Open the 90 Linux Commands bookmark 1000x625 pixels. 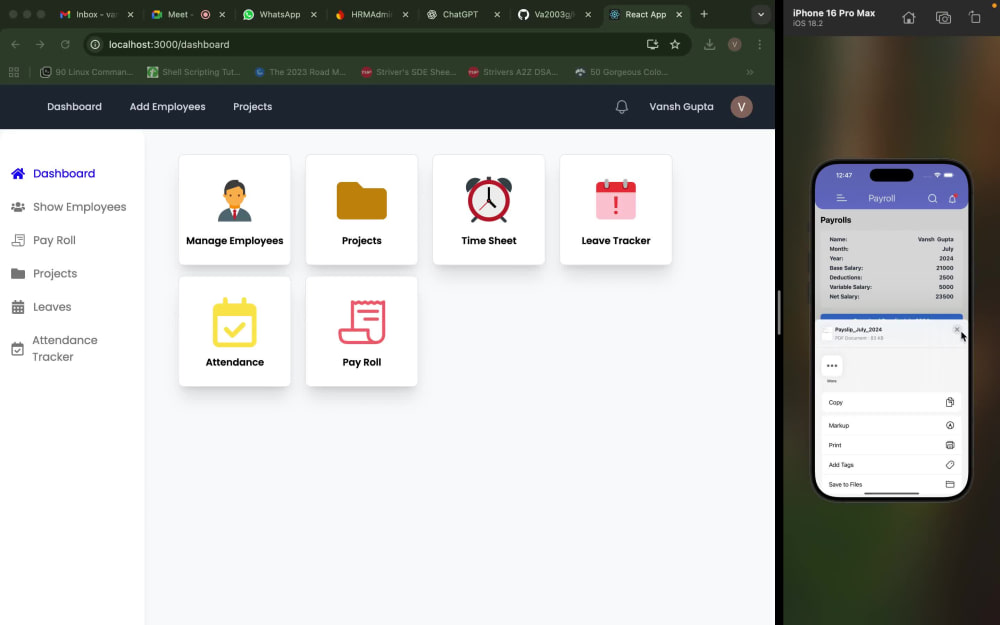coord(86,72)
